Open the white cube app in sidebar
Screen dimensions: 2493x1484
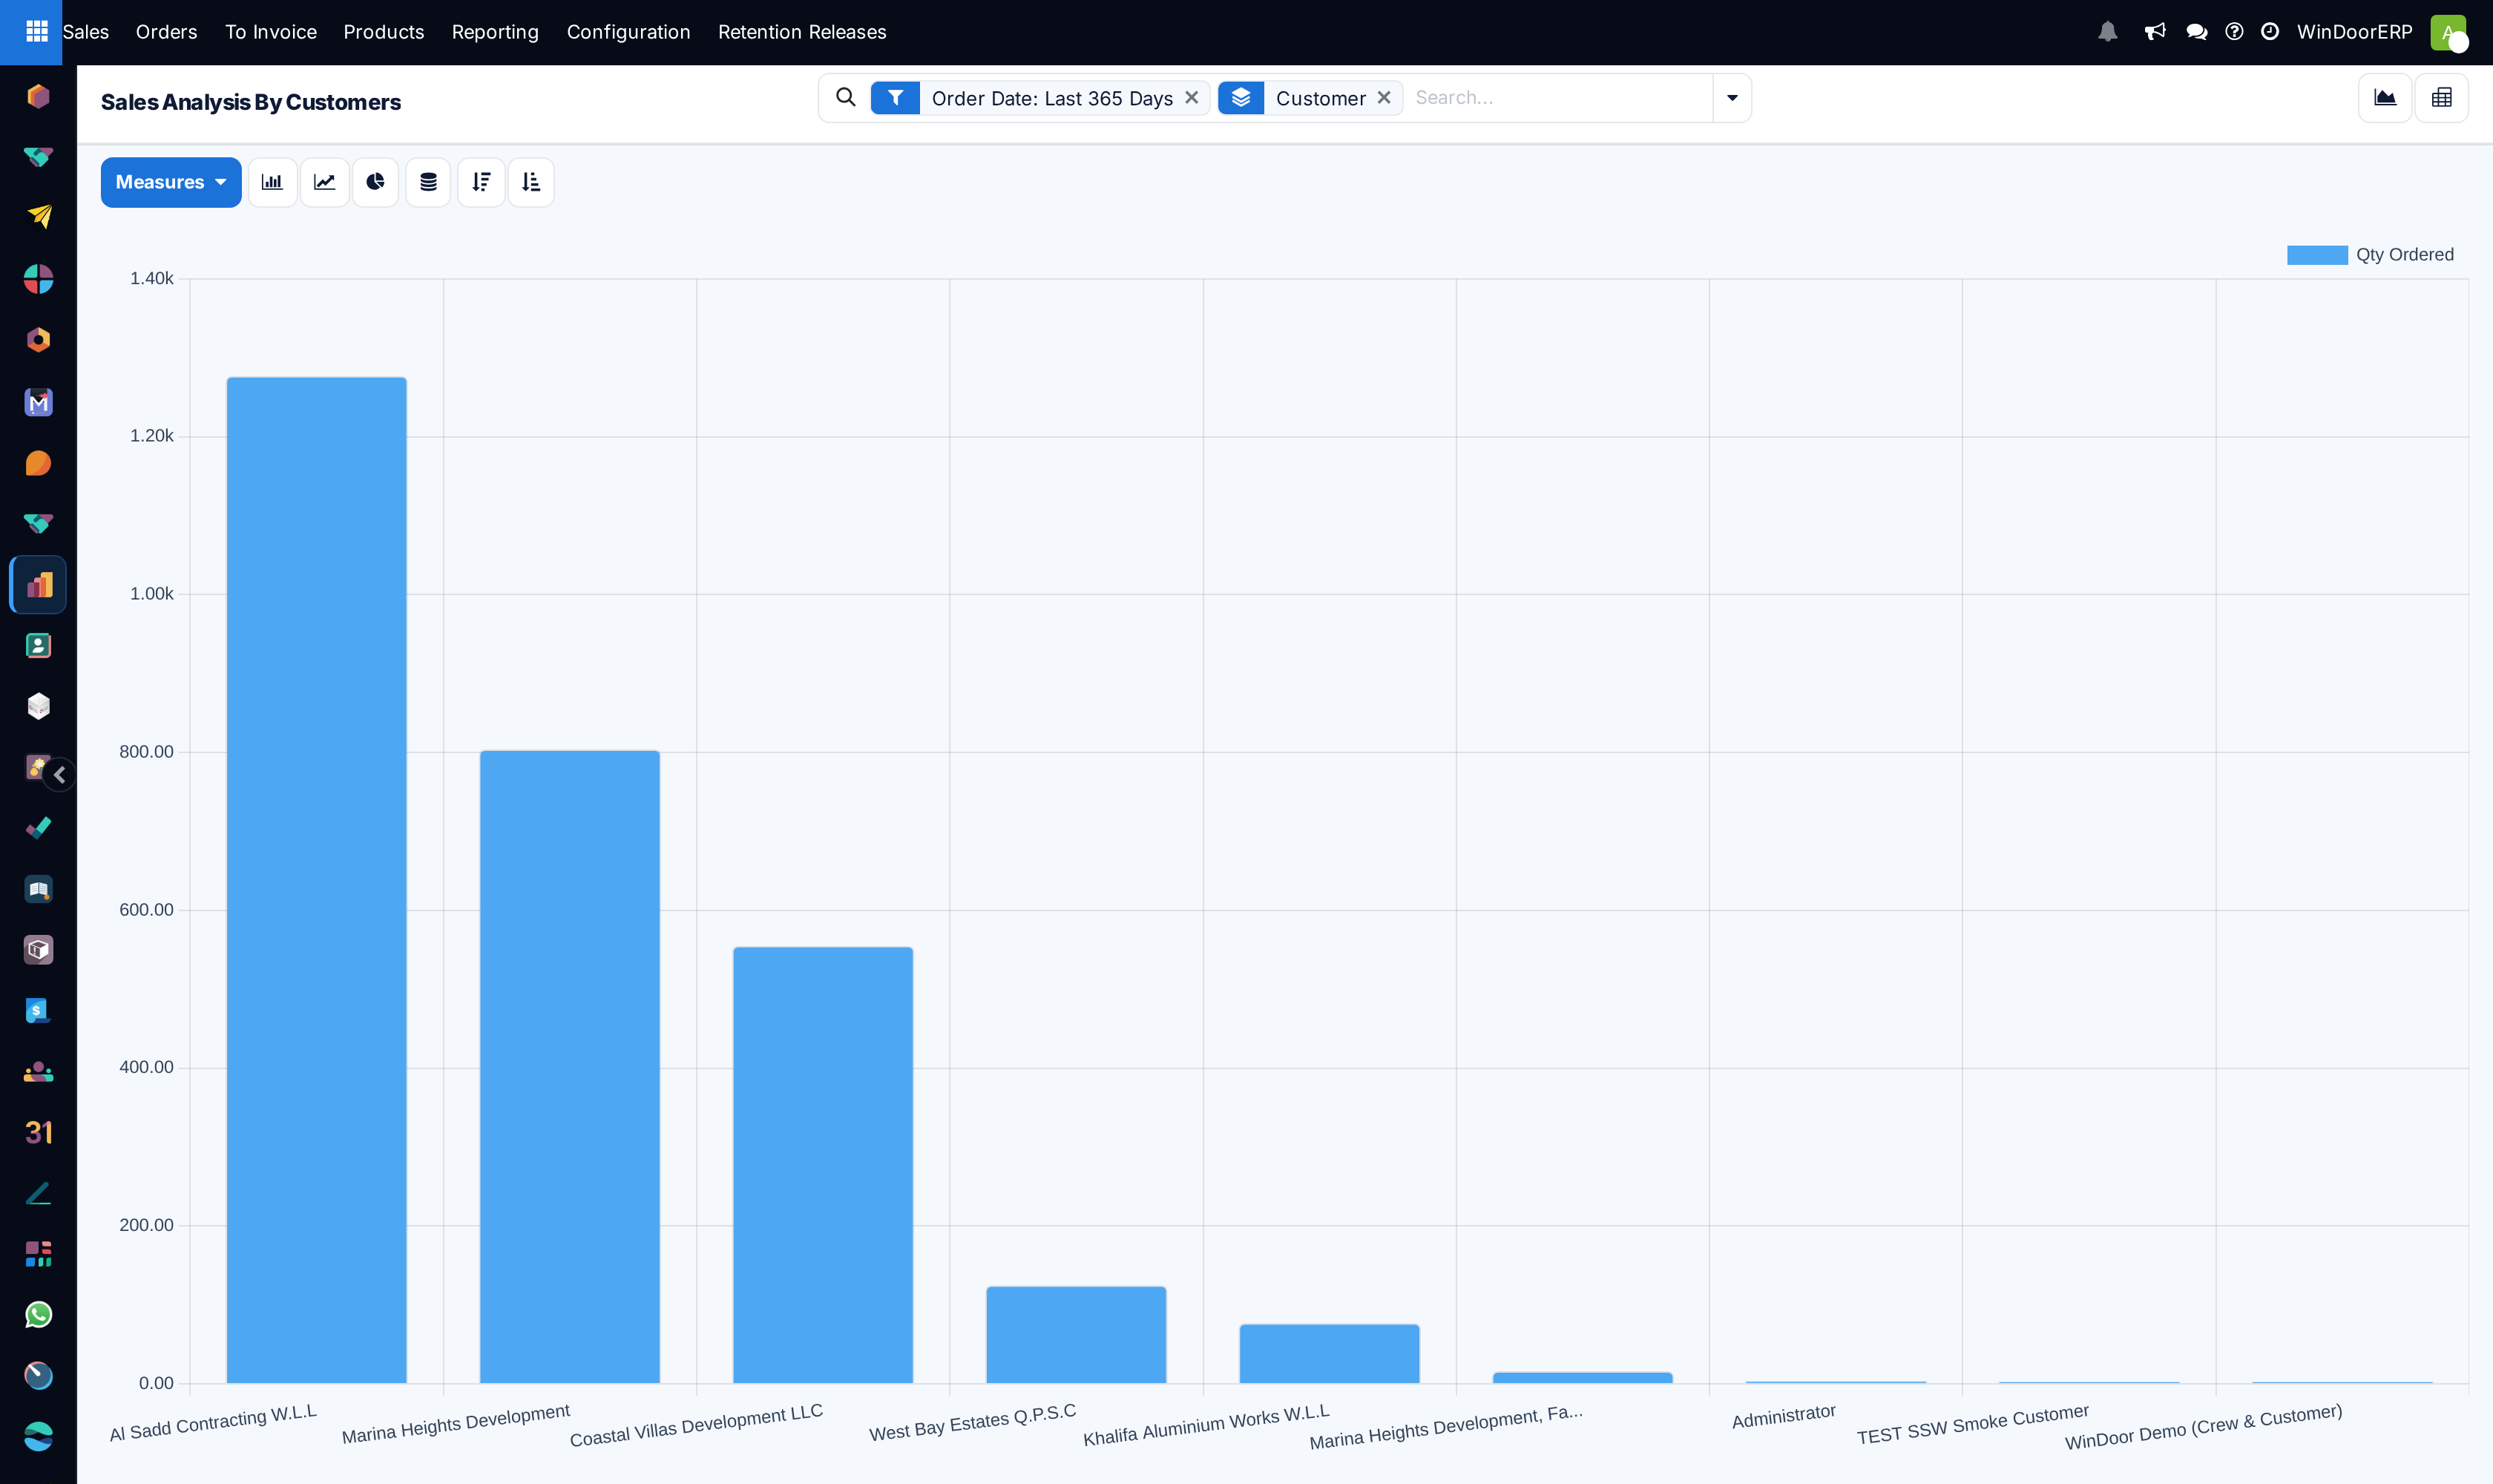(x=38, y=706)
